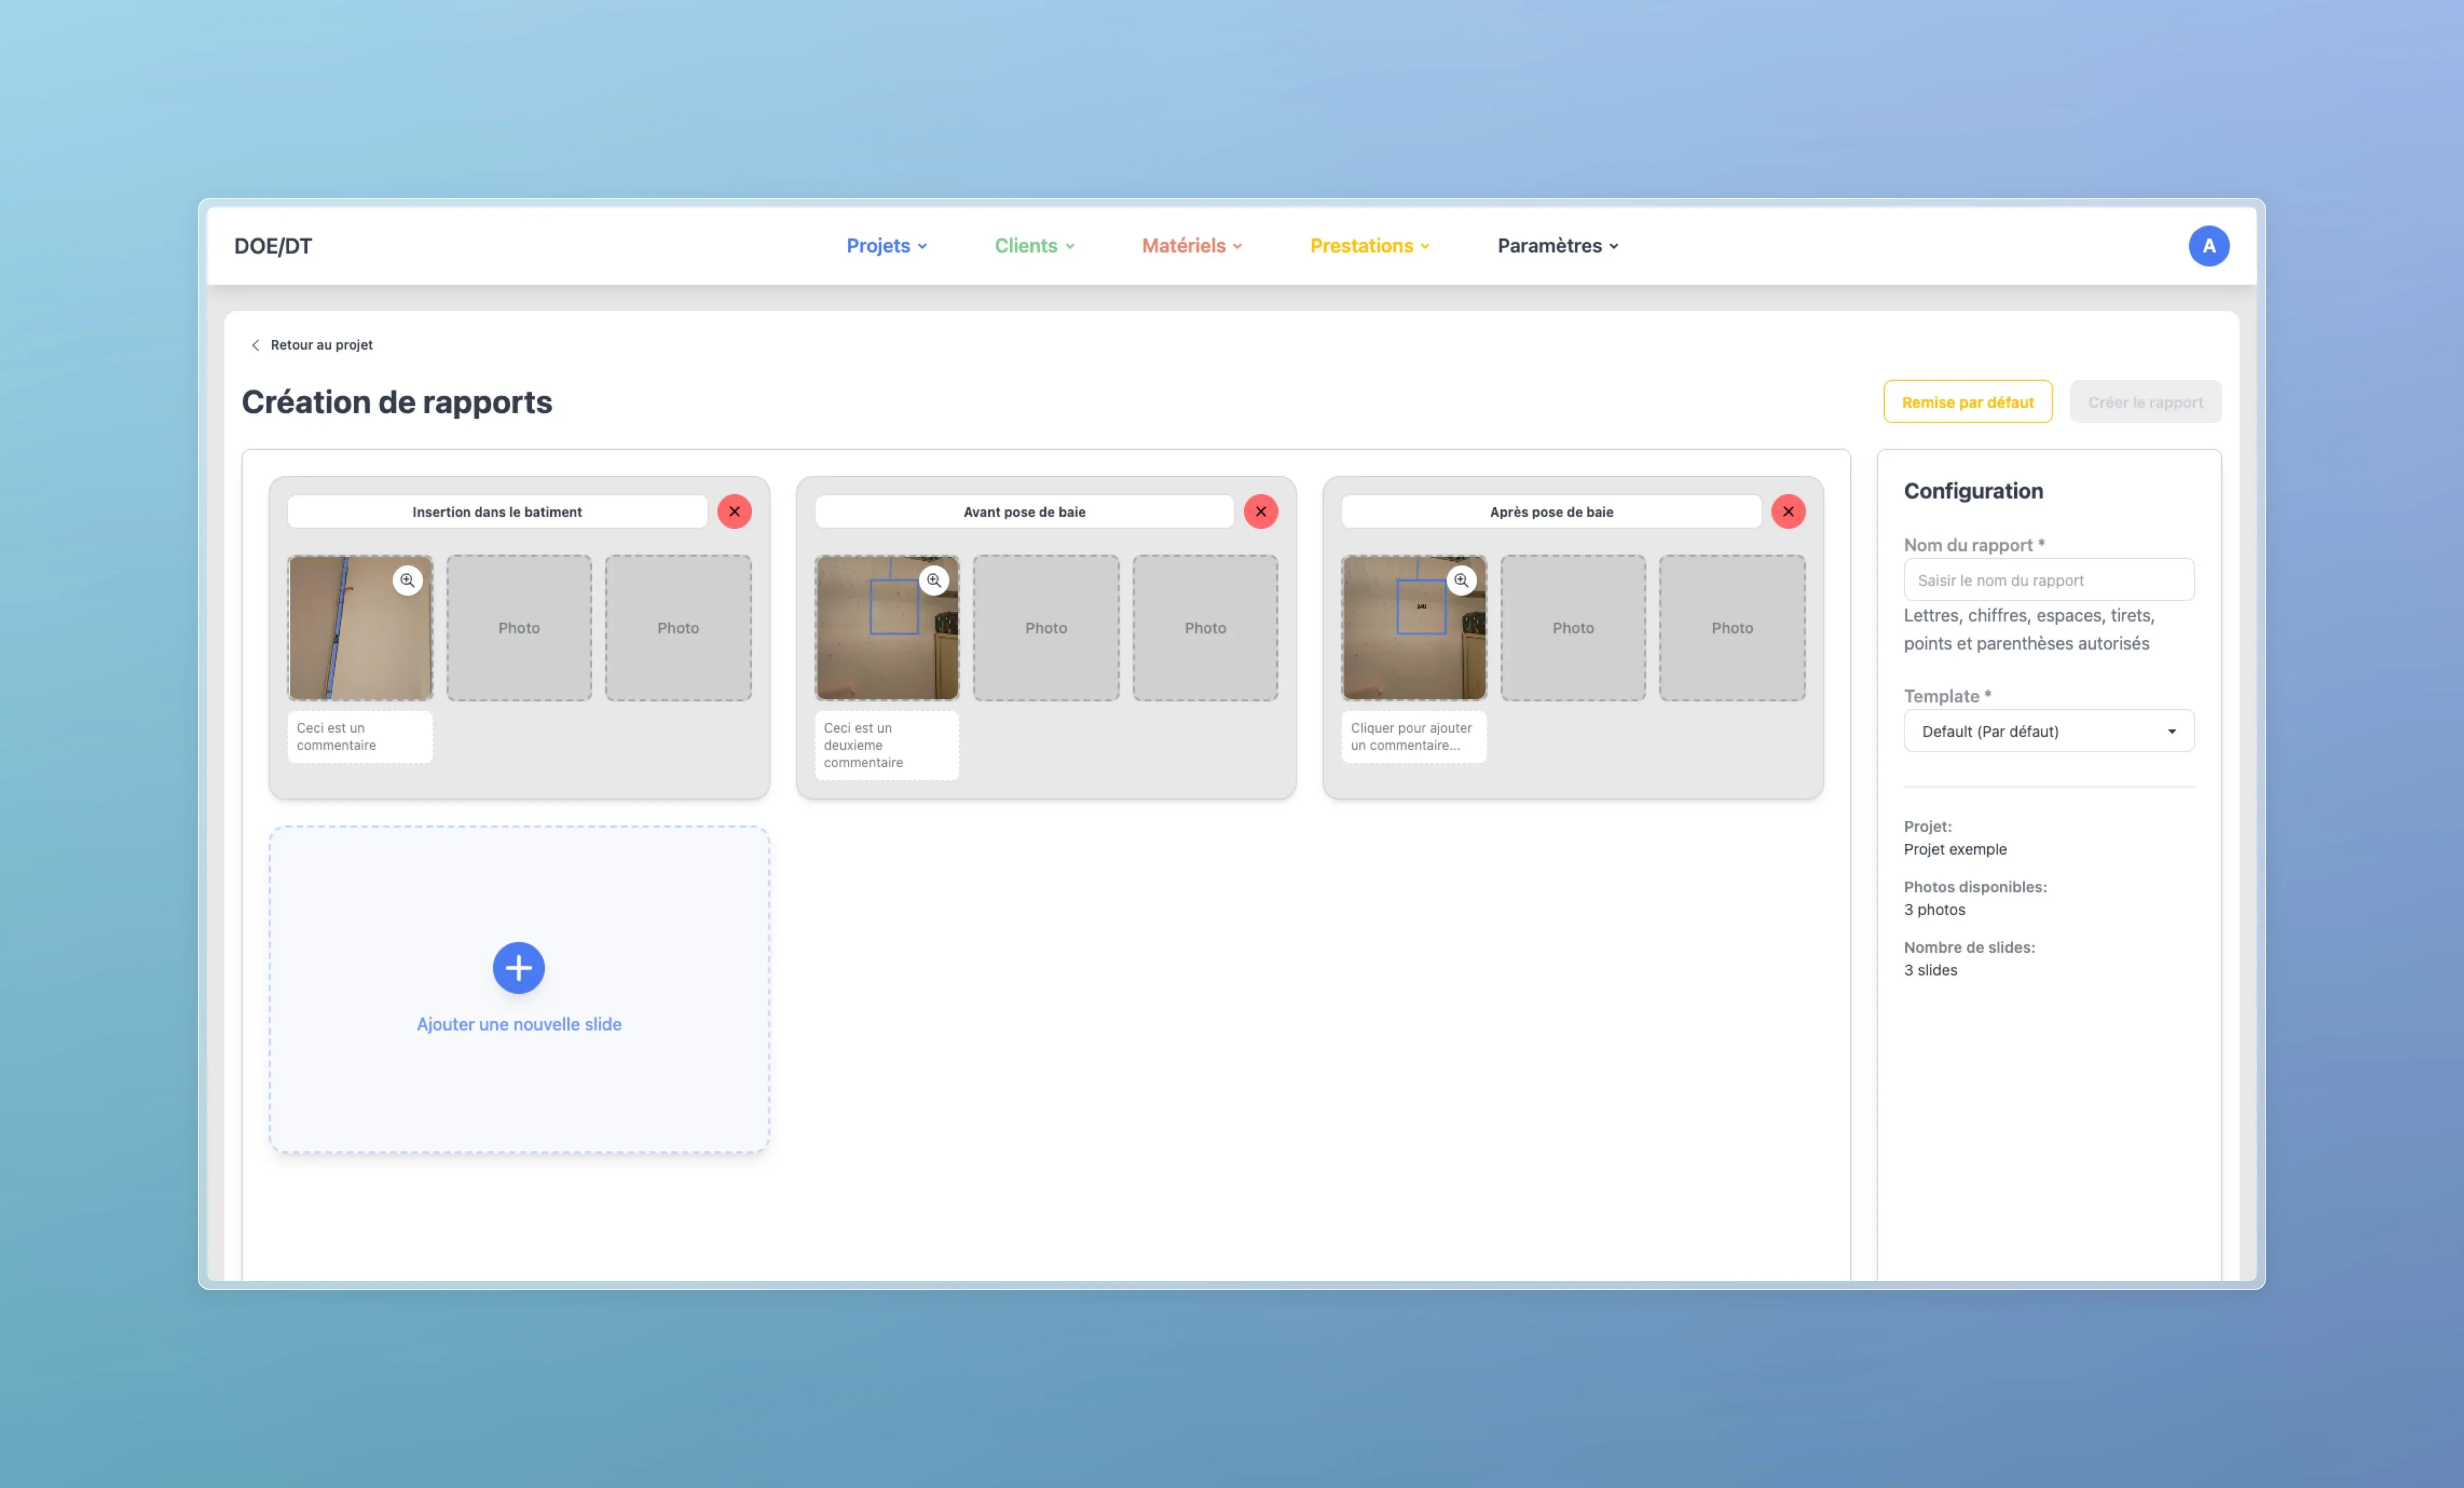2464x1488 pixels.
Task: Delete the Insertion dans le batiment slide
Action: click(x=734, y=511)
